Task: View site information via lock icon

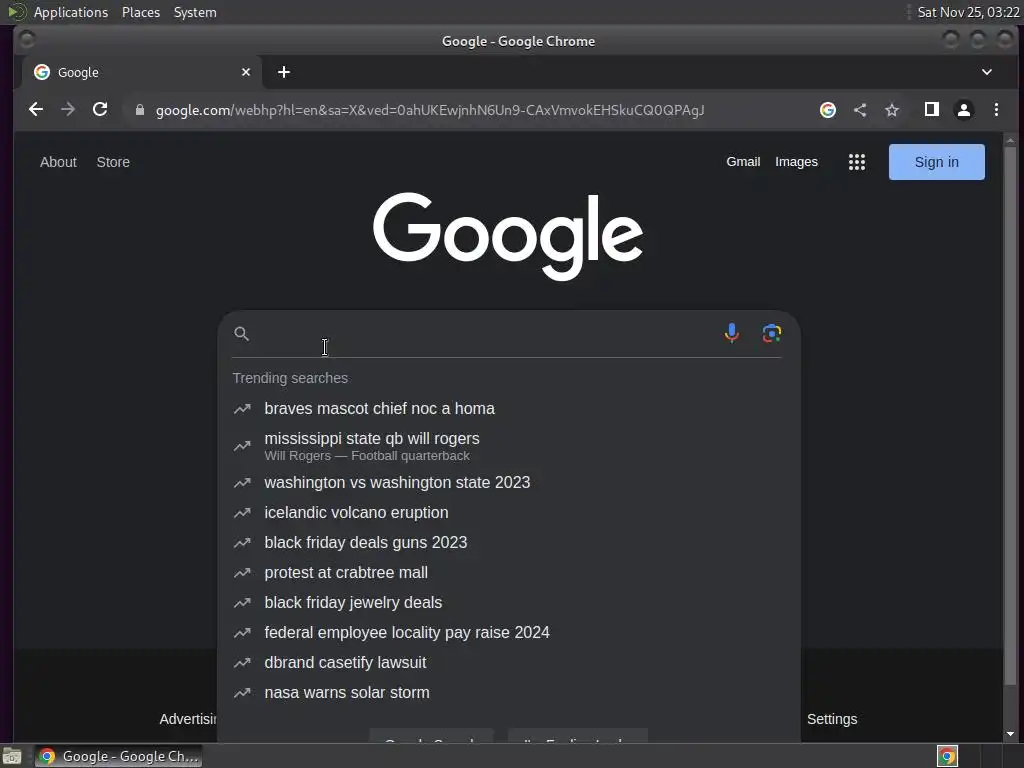Action: (140, 110)
